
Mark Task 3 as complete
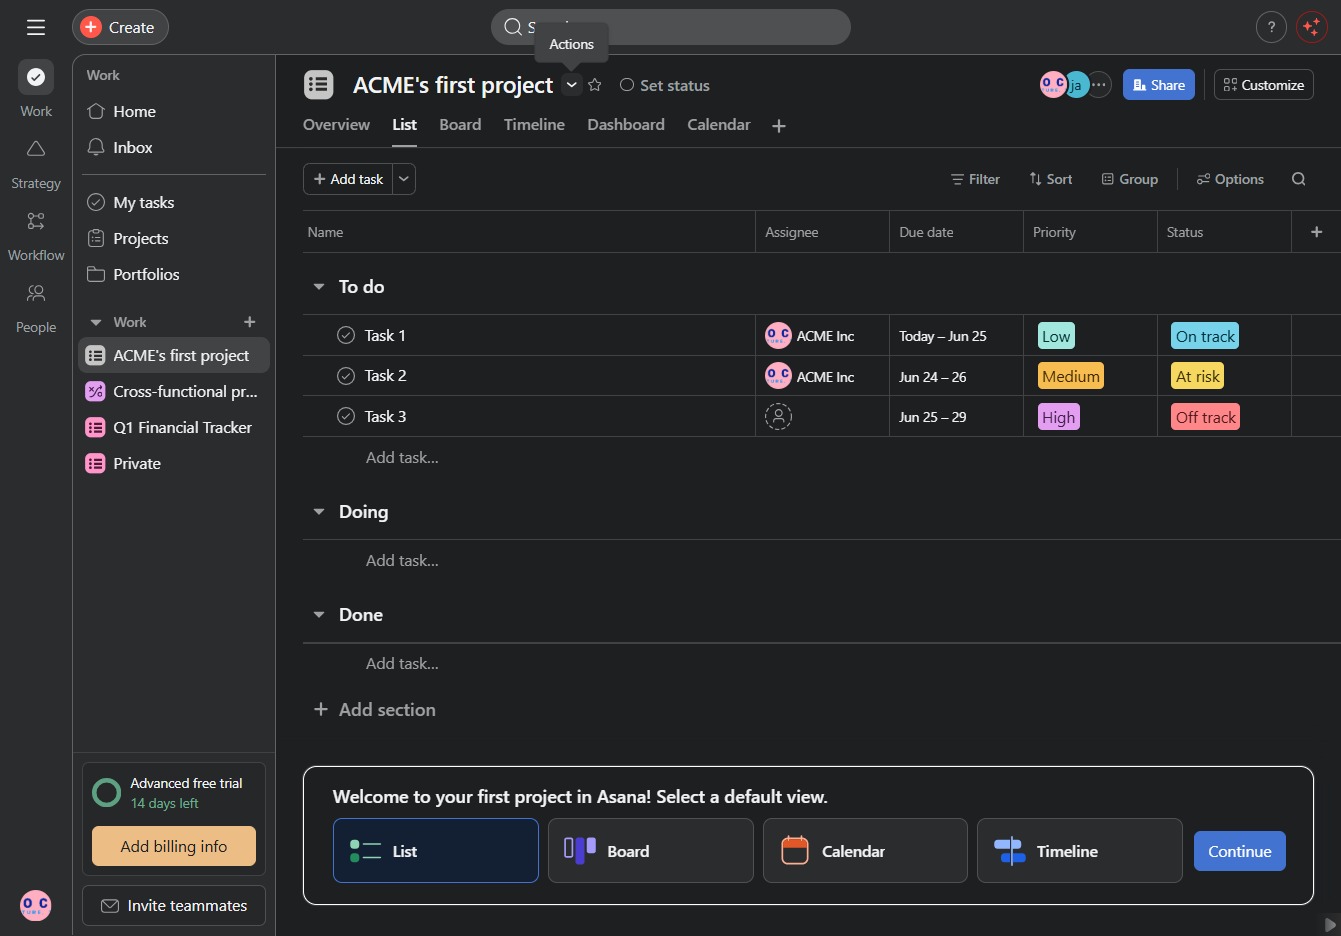pyautogui.click(x=346, y=416)
